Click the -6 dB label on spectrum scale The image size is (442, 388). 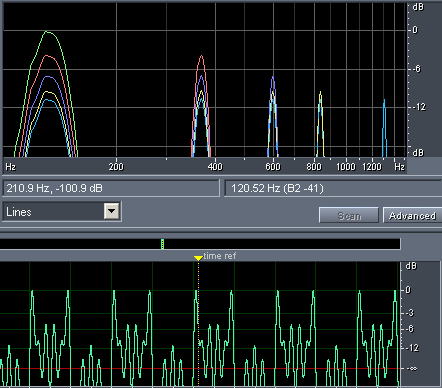pos(416,69)
